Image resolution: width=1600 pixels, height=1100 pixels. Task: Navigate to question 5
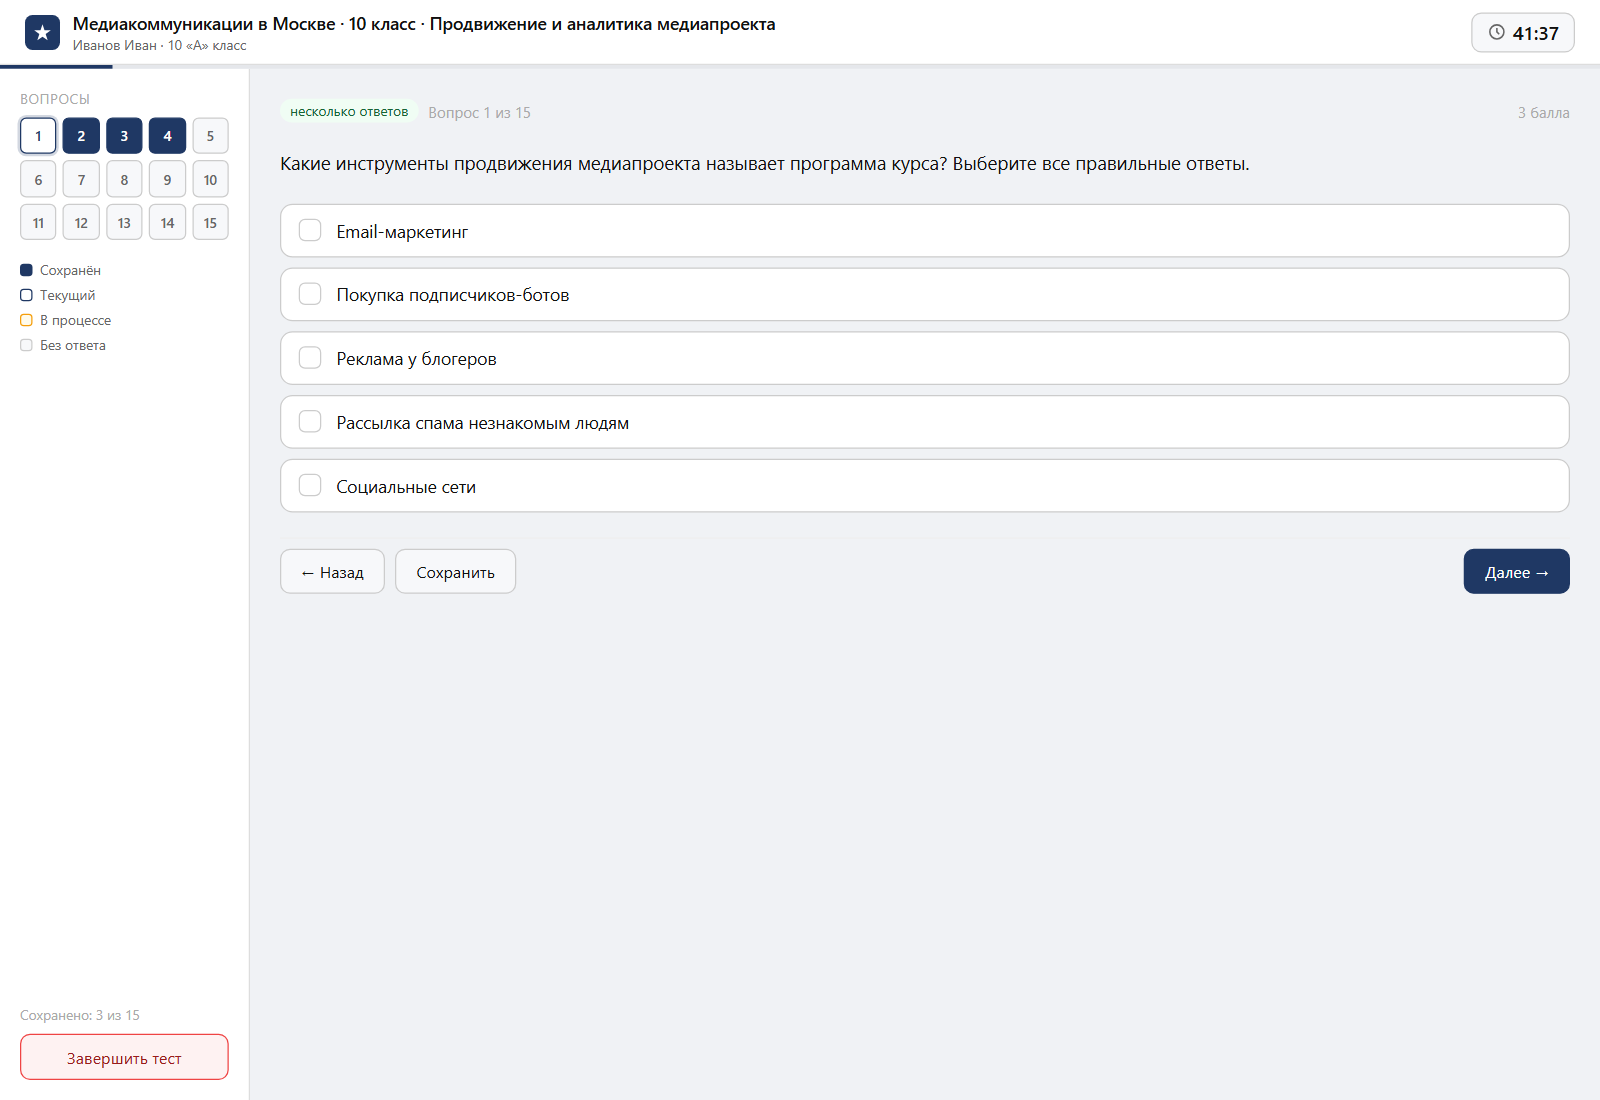210,136
